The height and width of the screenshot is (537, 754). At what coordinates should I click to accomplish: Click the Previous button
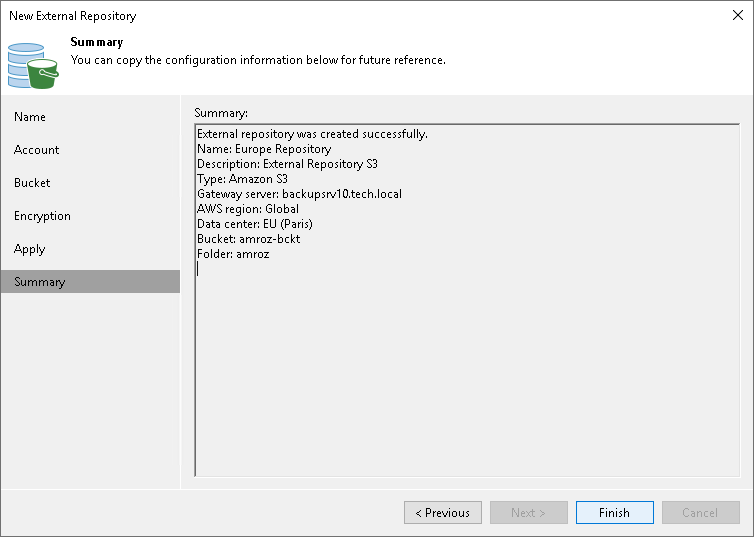(443, 513)
